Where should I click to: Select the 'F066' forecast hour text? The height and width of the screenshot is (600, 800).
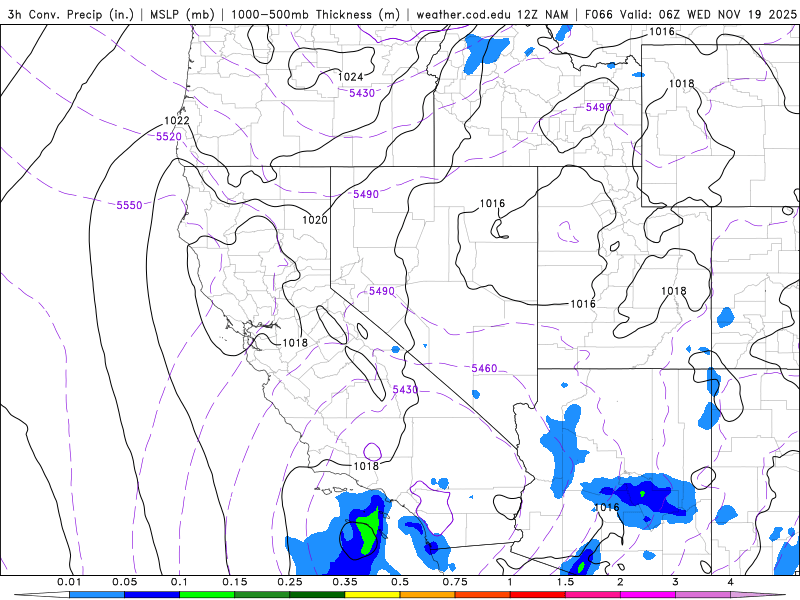tap(598, 14)
